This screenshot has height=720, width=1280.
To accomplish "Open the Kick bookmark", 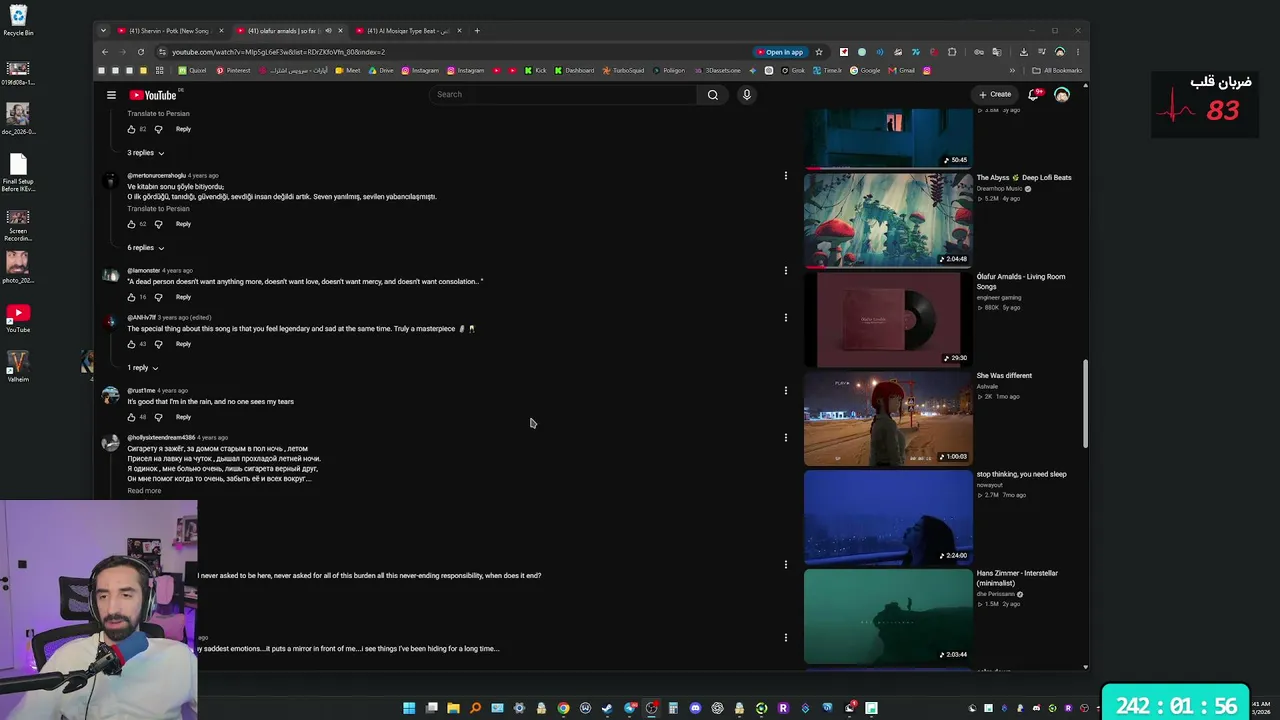I will [x=535, y=71].
